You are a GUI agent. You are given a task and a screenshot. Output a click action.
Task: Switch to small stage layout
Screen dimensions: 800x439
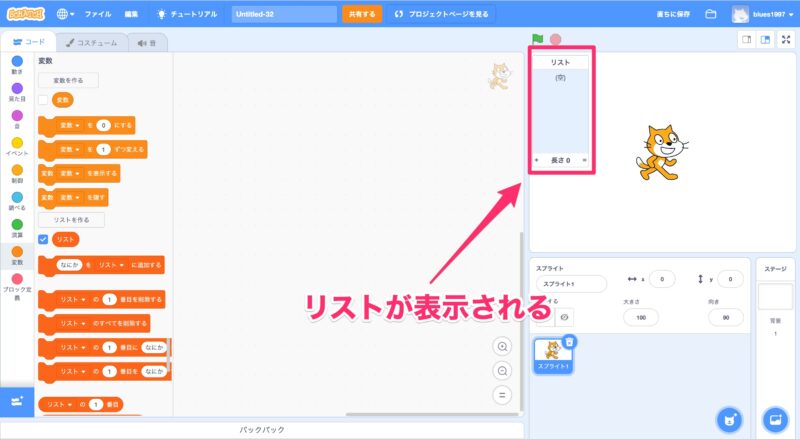746,39
